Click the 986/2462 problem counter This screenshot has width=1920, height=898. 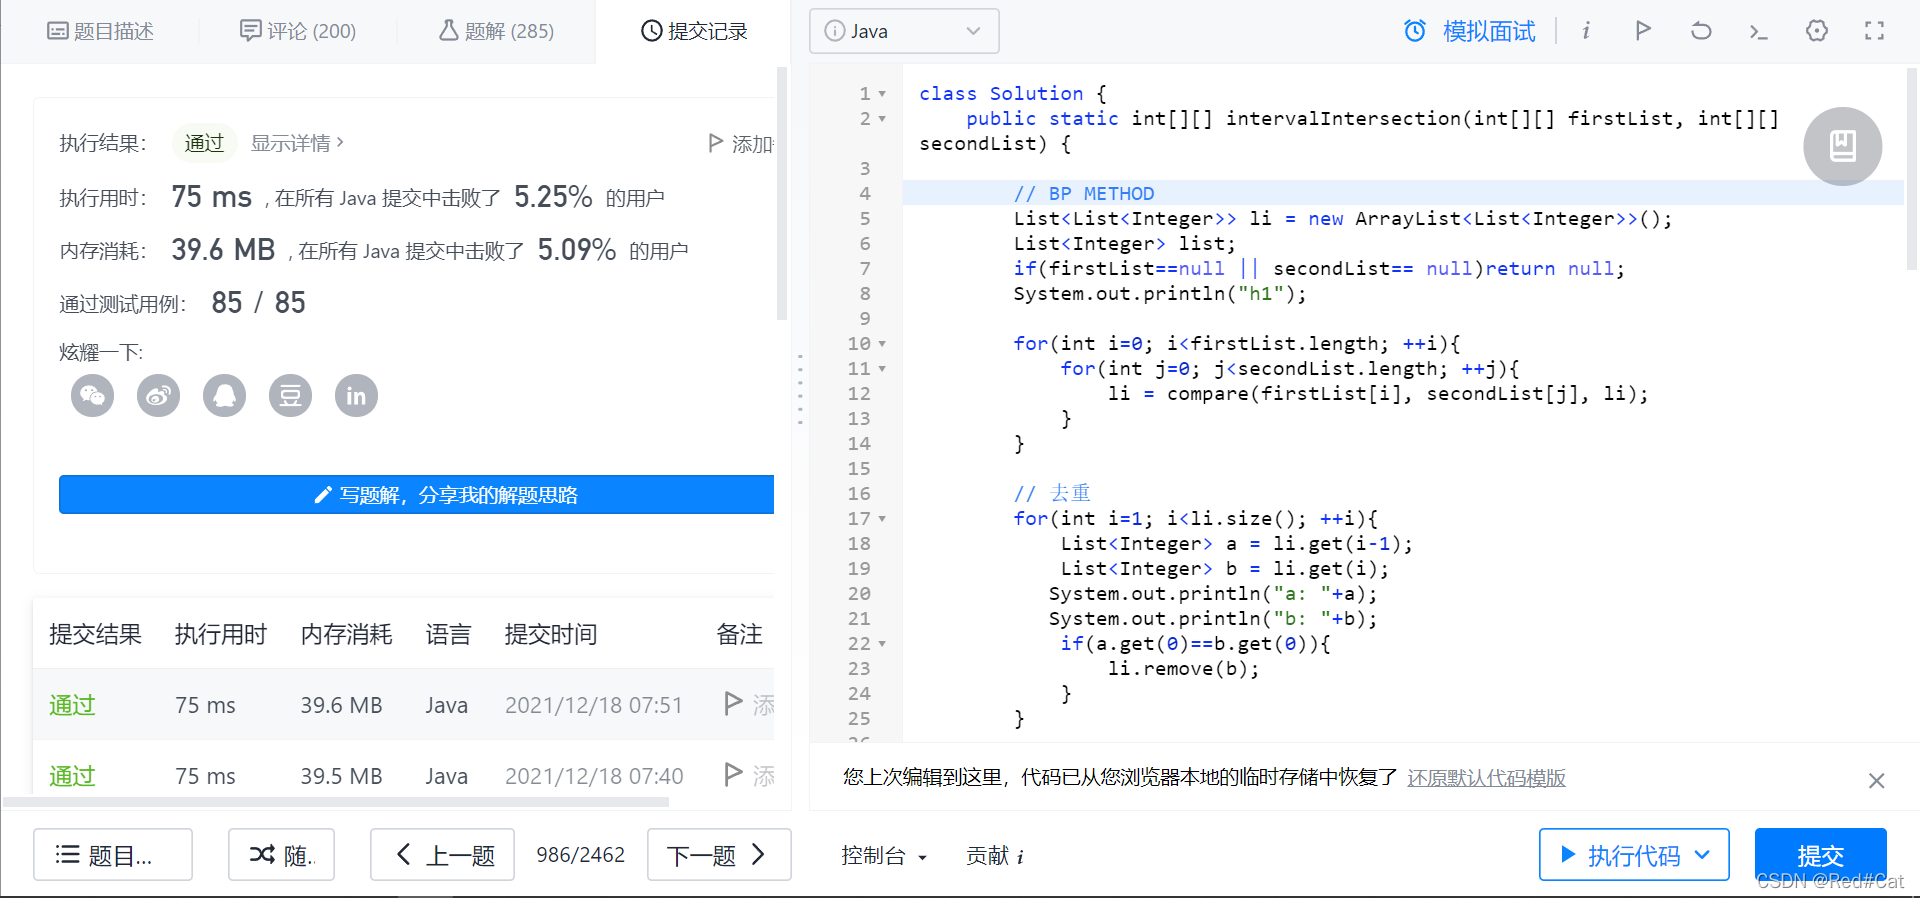(x=580, y=855)
